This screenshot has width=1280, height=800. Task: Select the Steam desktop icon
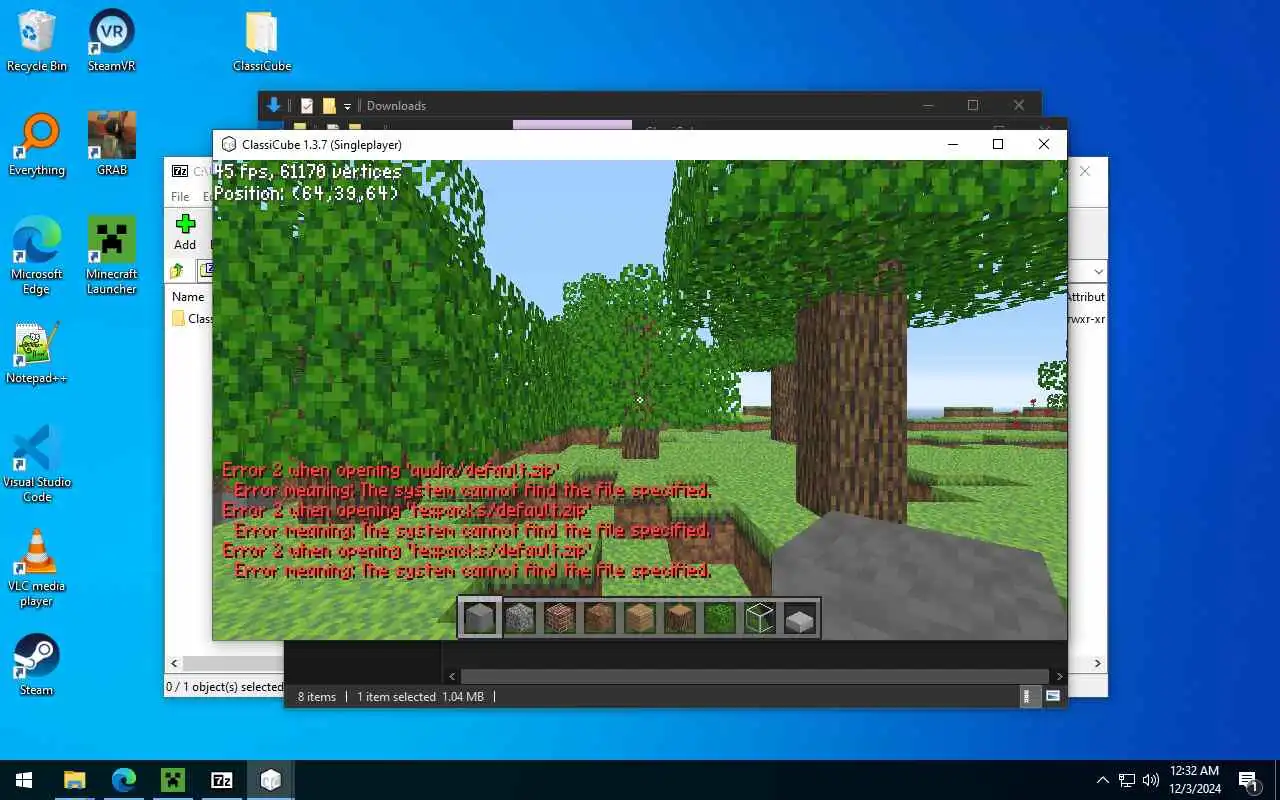tap(37, 665)
